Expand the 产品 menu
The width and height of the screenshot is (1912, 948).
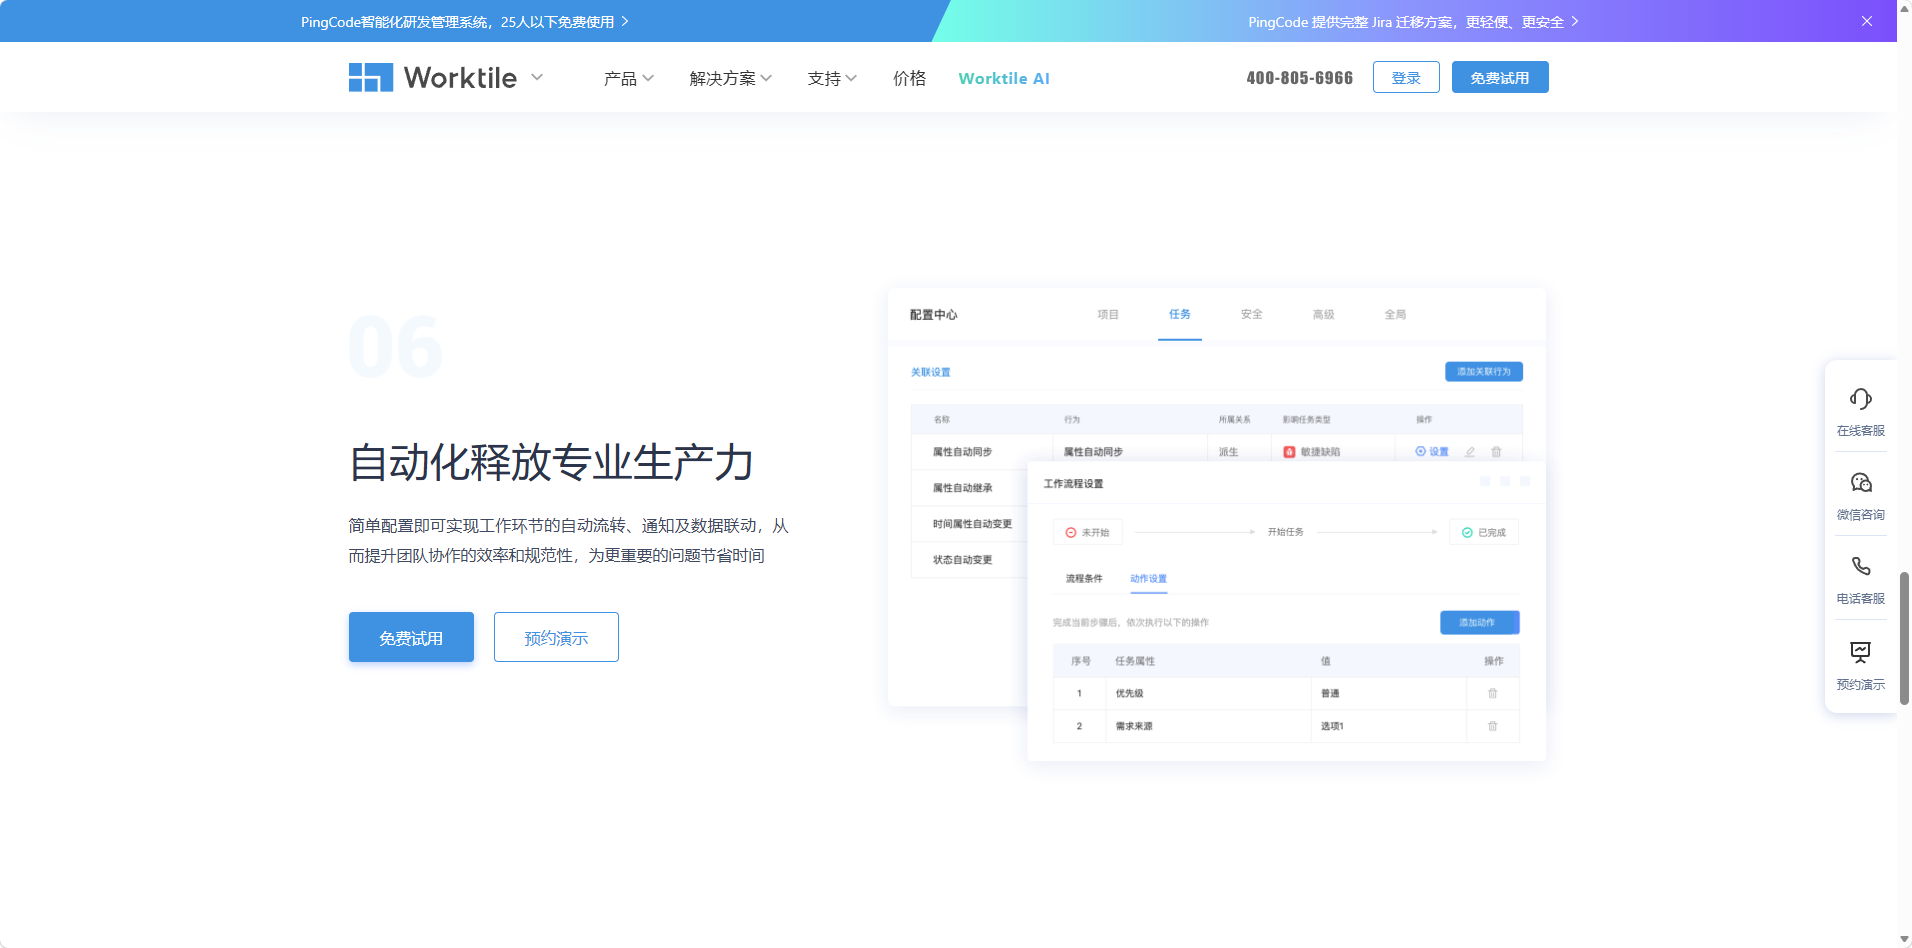click(628, 78)
